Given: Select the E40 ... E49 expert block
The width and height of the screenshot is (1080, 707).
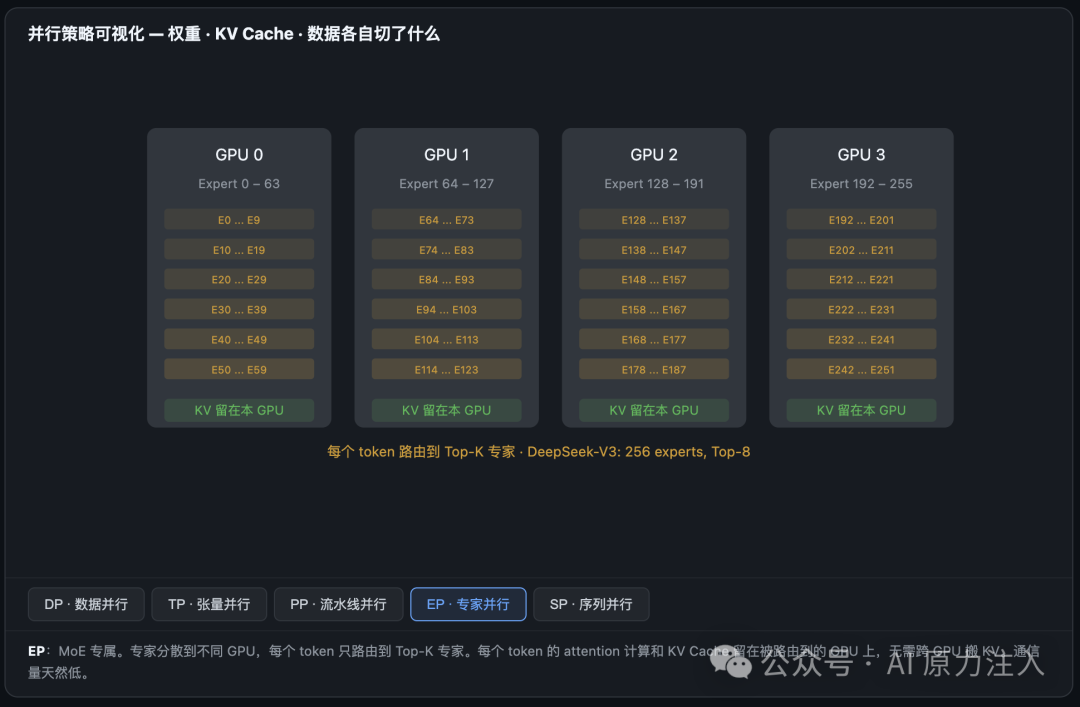Looking at the screenshot, I should [x=239, y=339].
